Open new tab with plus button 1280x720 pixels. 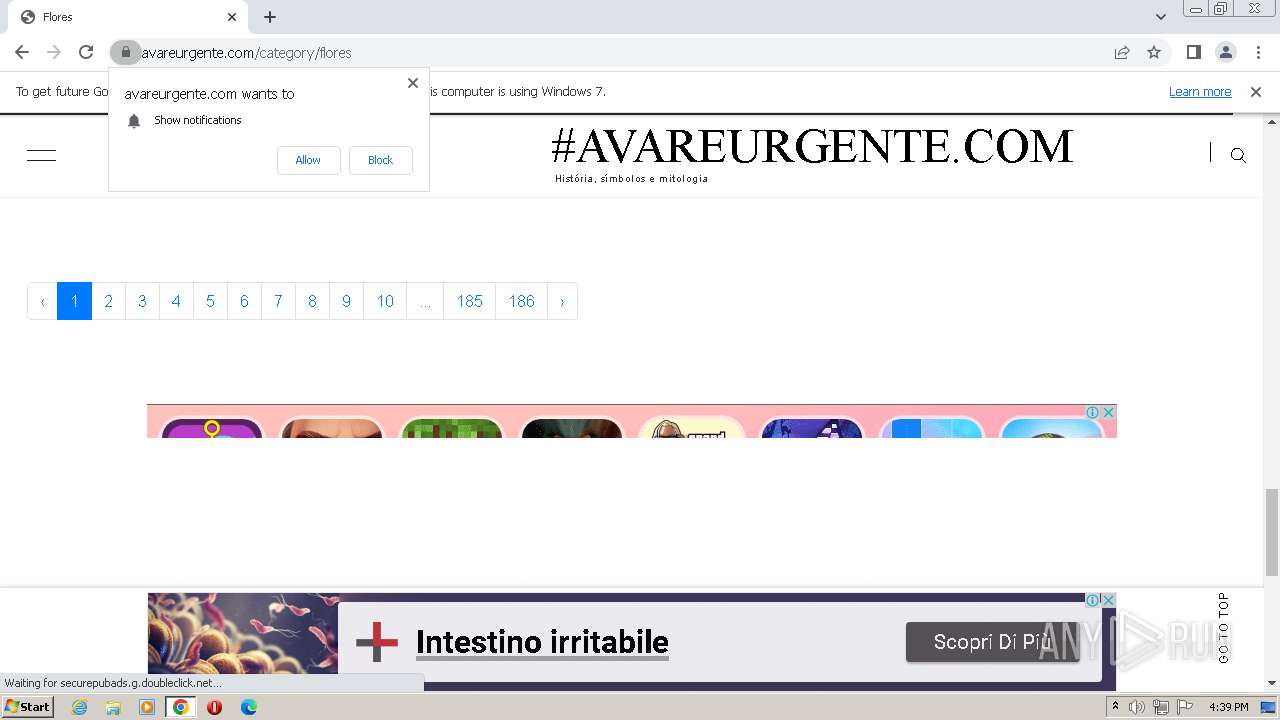(x=270, y=17)
